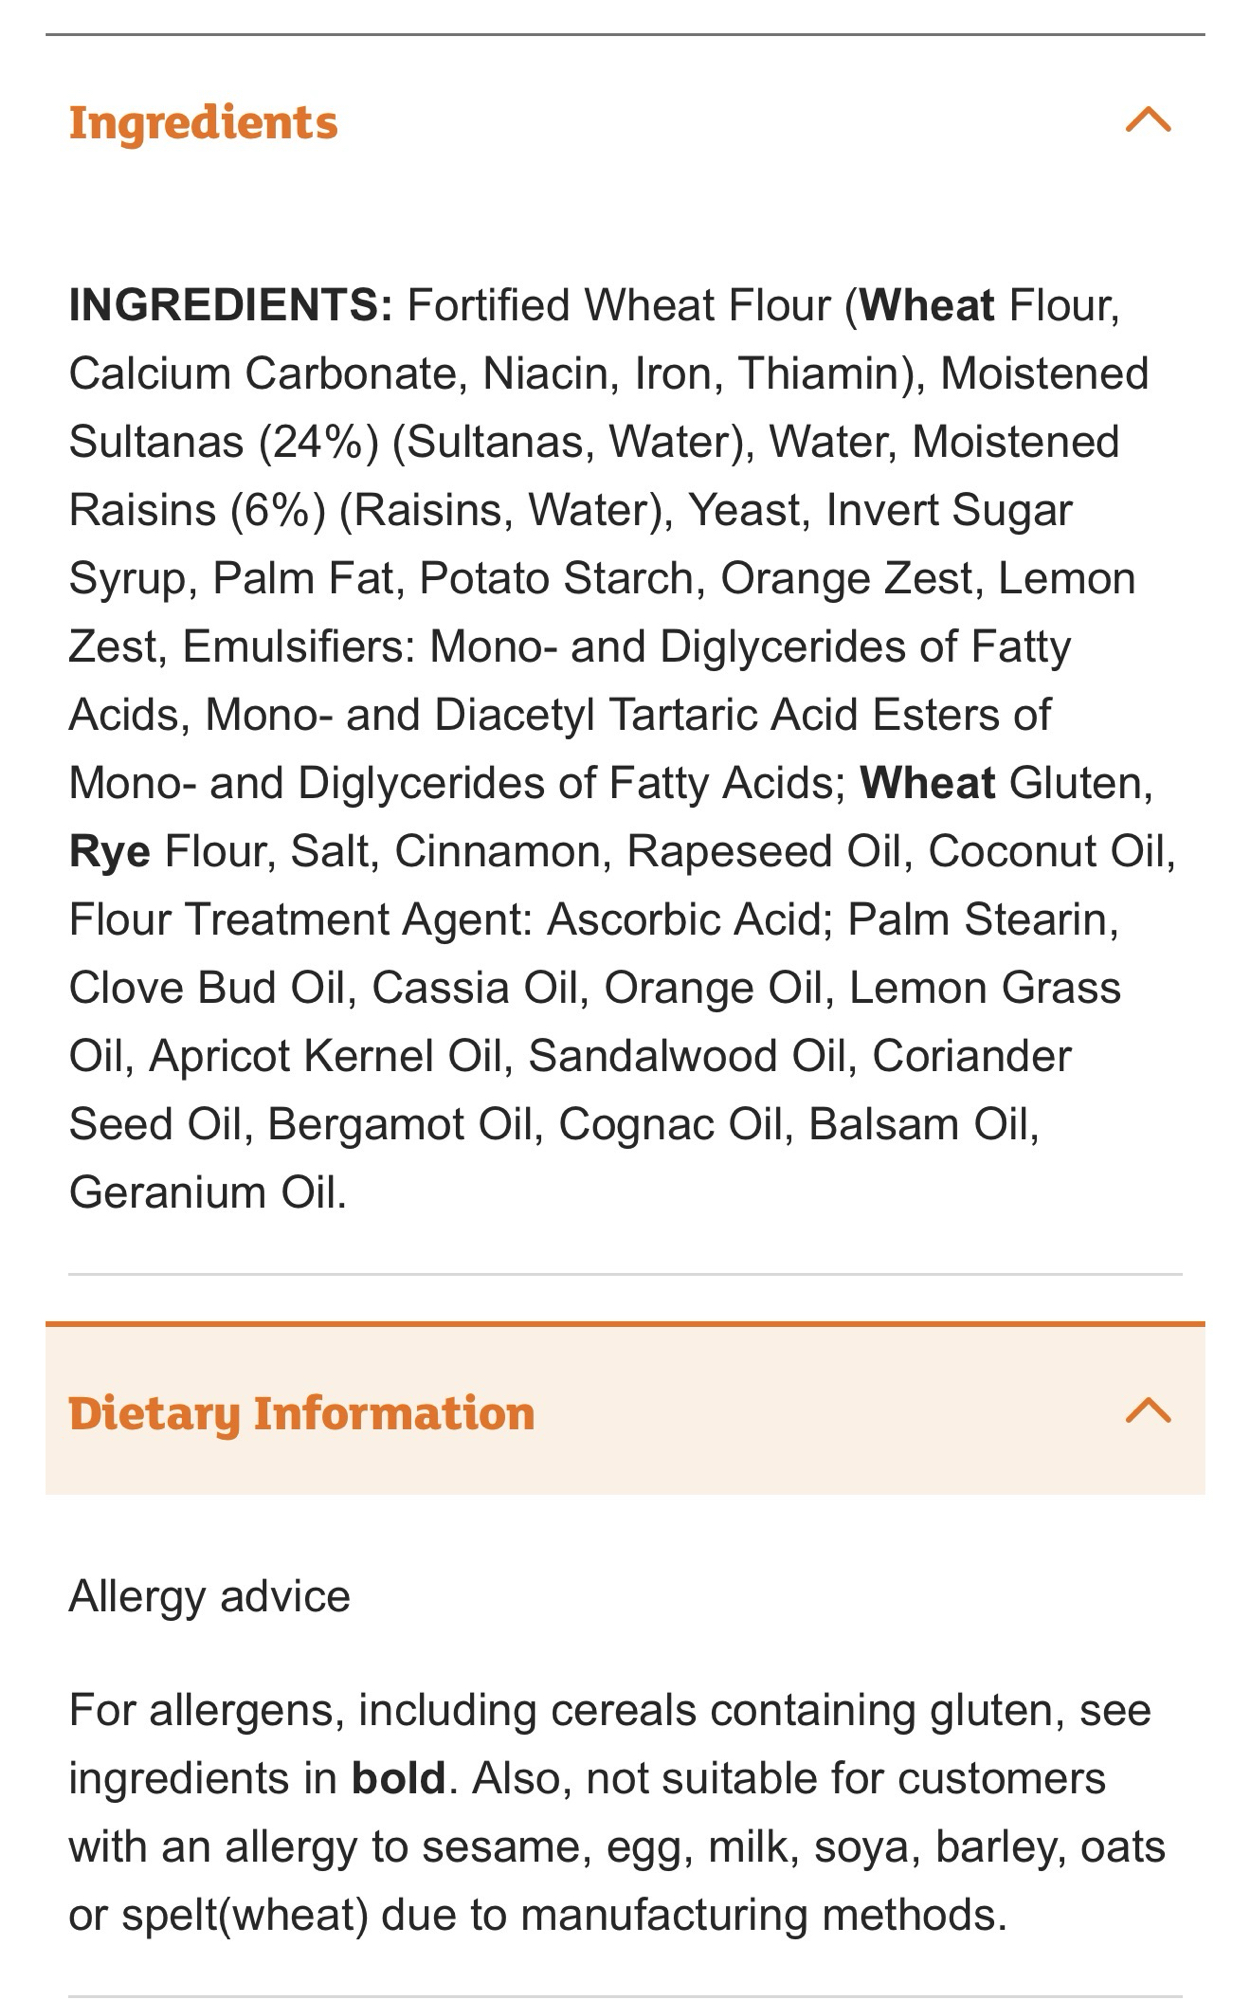This screenshot has width=1251, height=2000.
Task: Tap the Moistened Sultanas (24%) text
Action: coord(222,442)
